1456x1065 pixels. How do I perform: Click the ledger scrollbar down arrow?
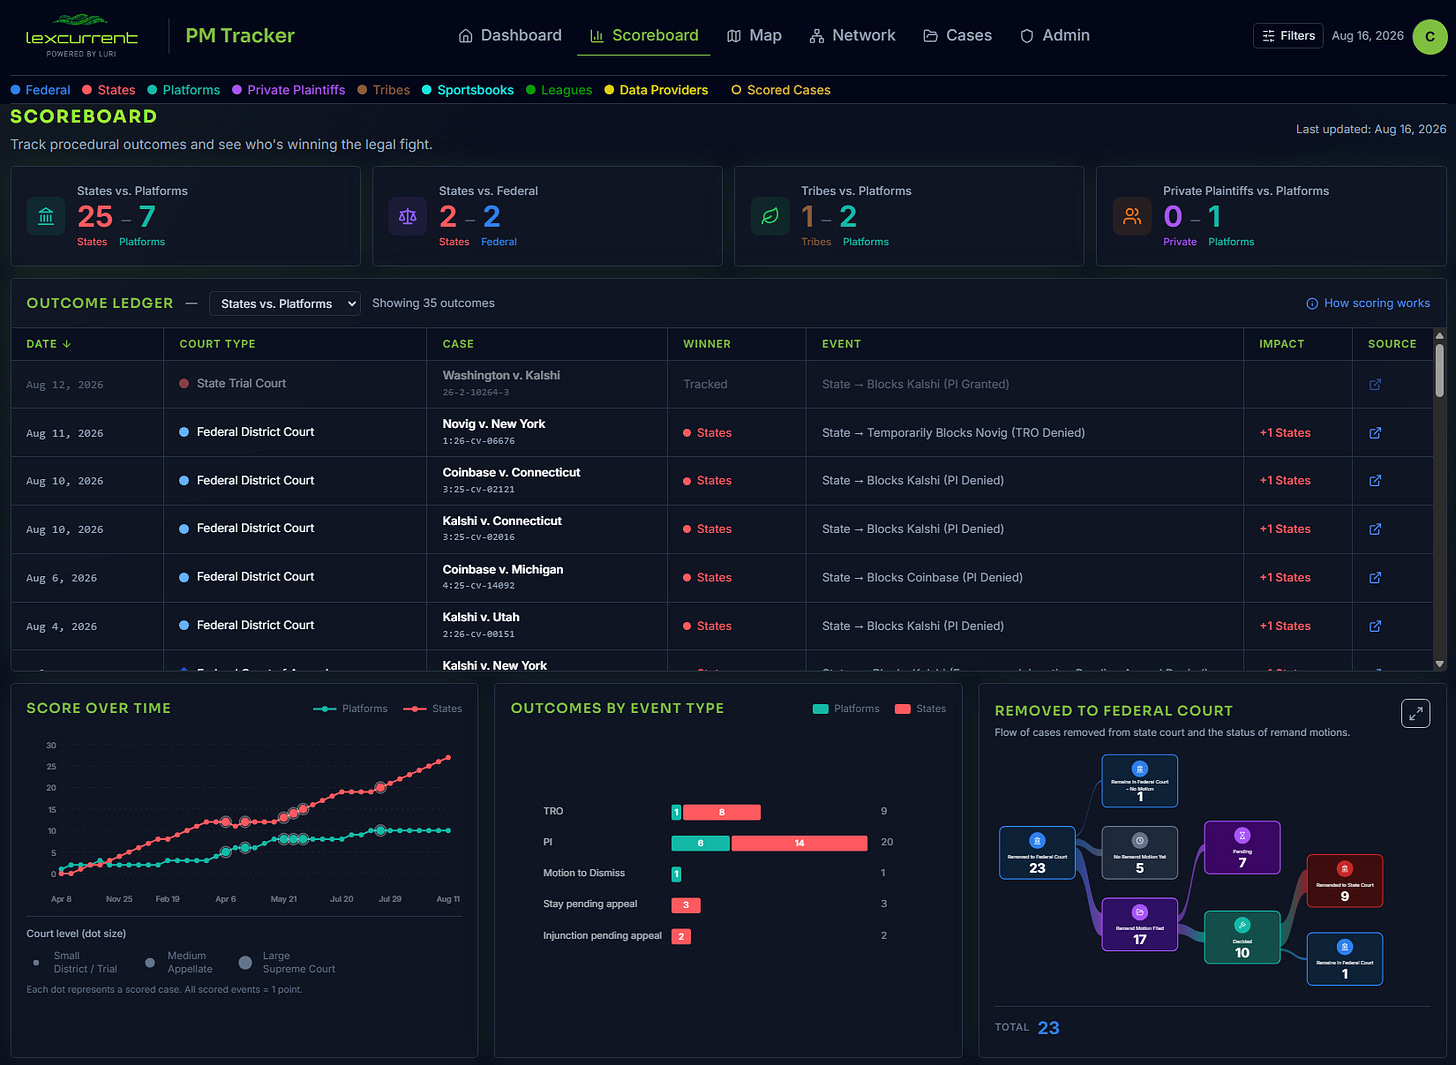click(x=1439, y=664)
